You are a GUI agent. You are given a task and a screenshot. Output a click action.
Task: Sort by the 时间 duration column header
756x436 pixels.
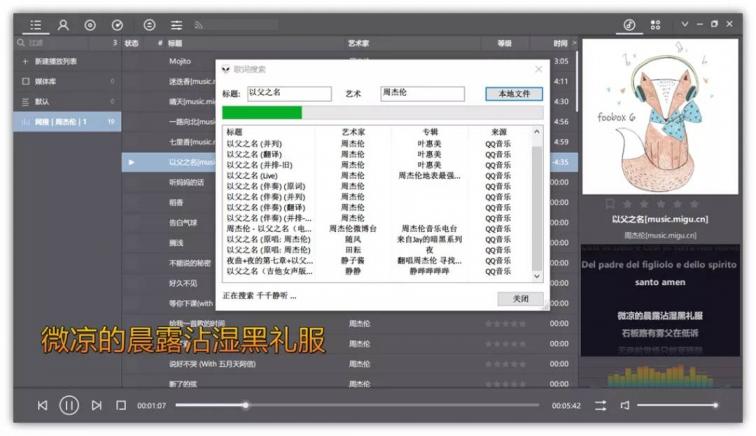pos(560,43)
